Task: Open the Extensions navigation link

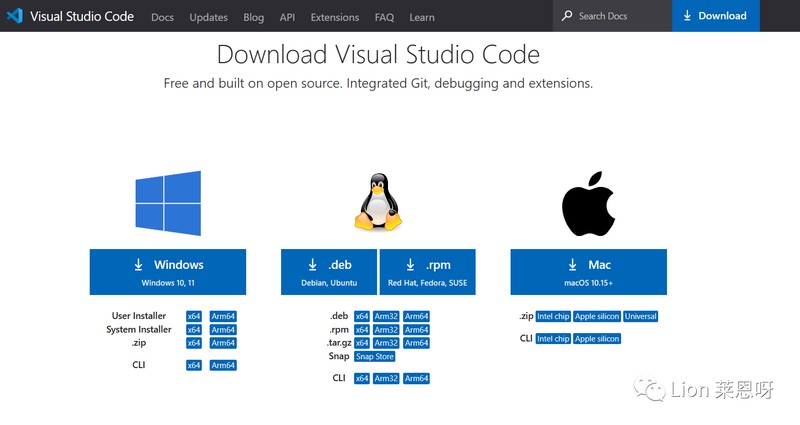Action: click(x=335, y=17)
